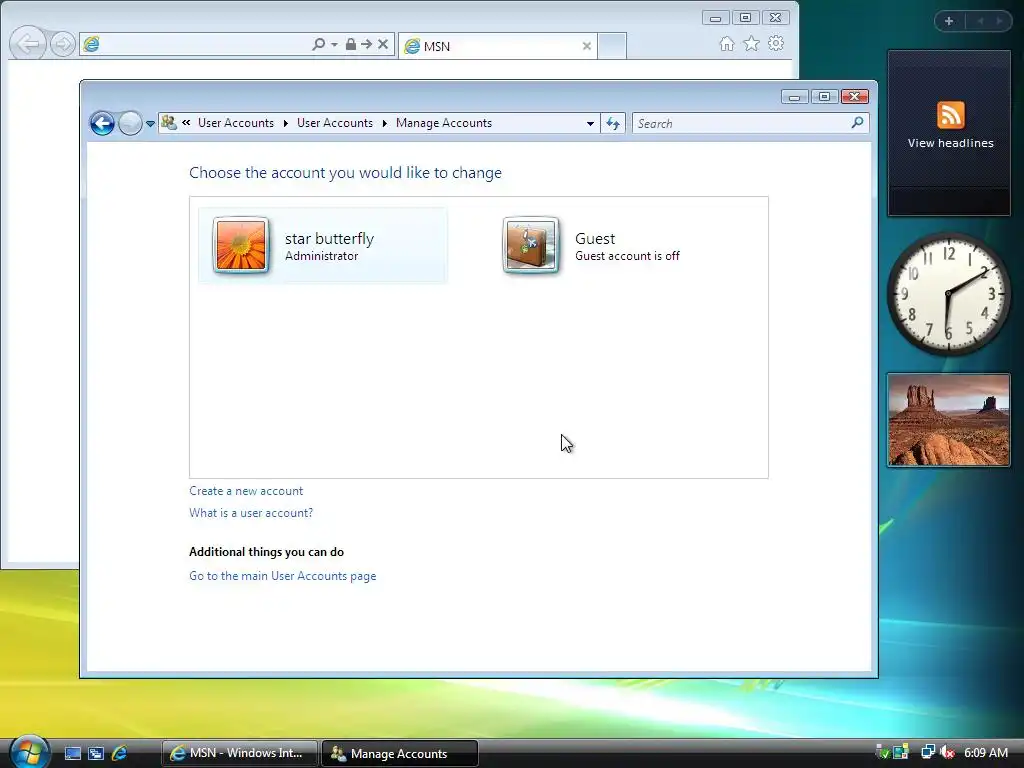Open What is a user account? help
The width and height of the screenshot is (1024, 768).
[x=251, y=513]
